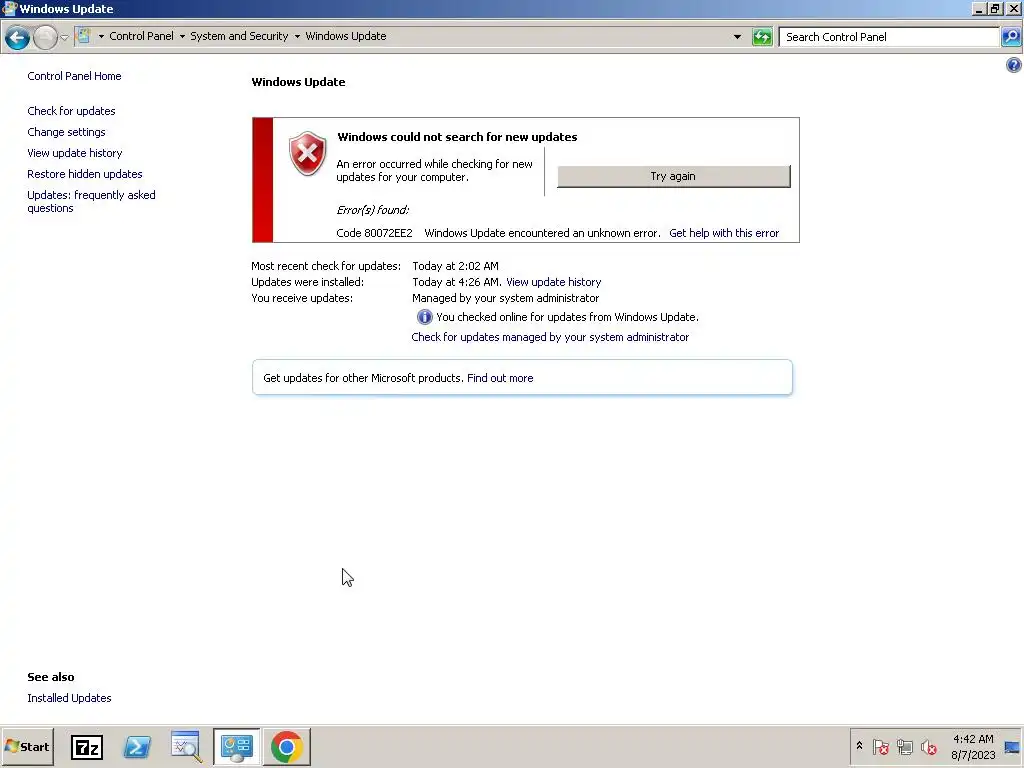Open Control Panel Home

(x=74, y=76)
